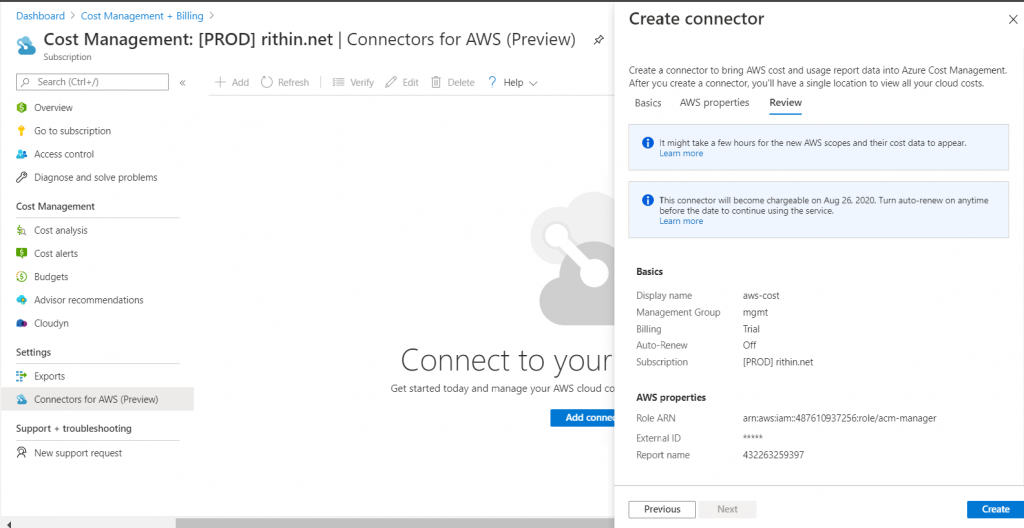Select Budgets in Cost Management section
Viewport: 1024px width, 528px height.
(51, 277)
